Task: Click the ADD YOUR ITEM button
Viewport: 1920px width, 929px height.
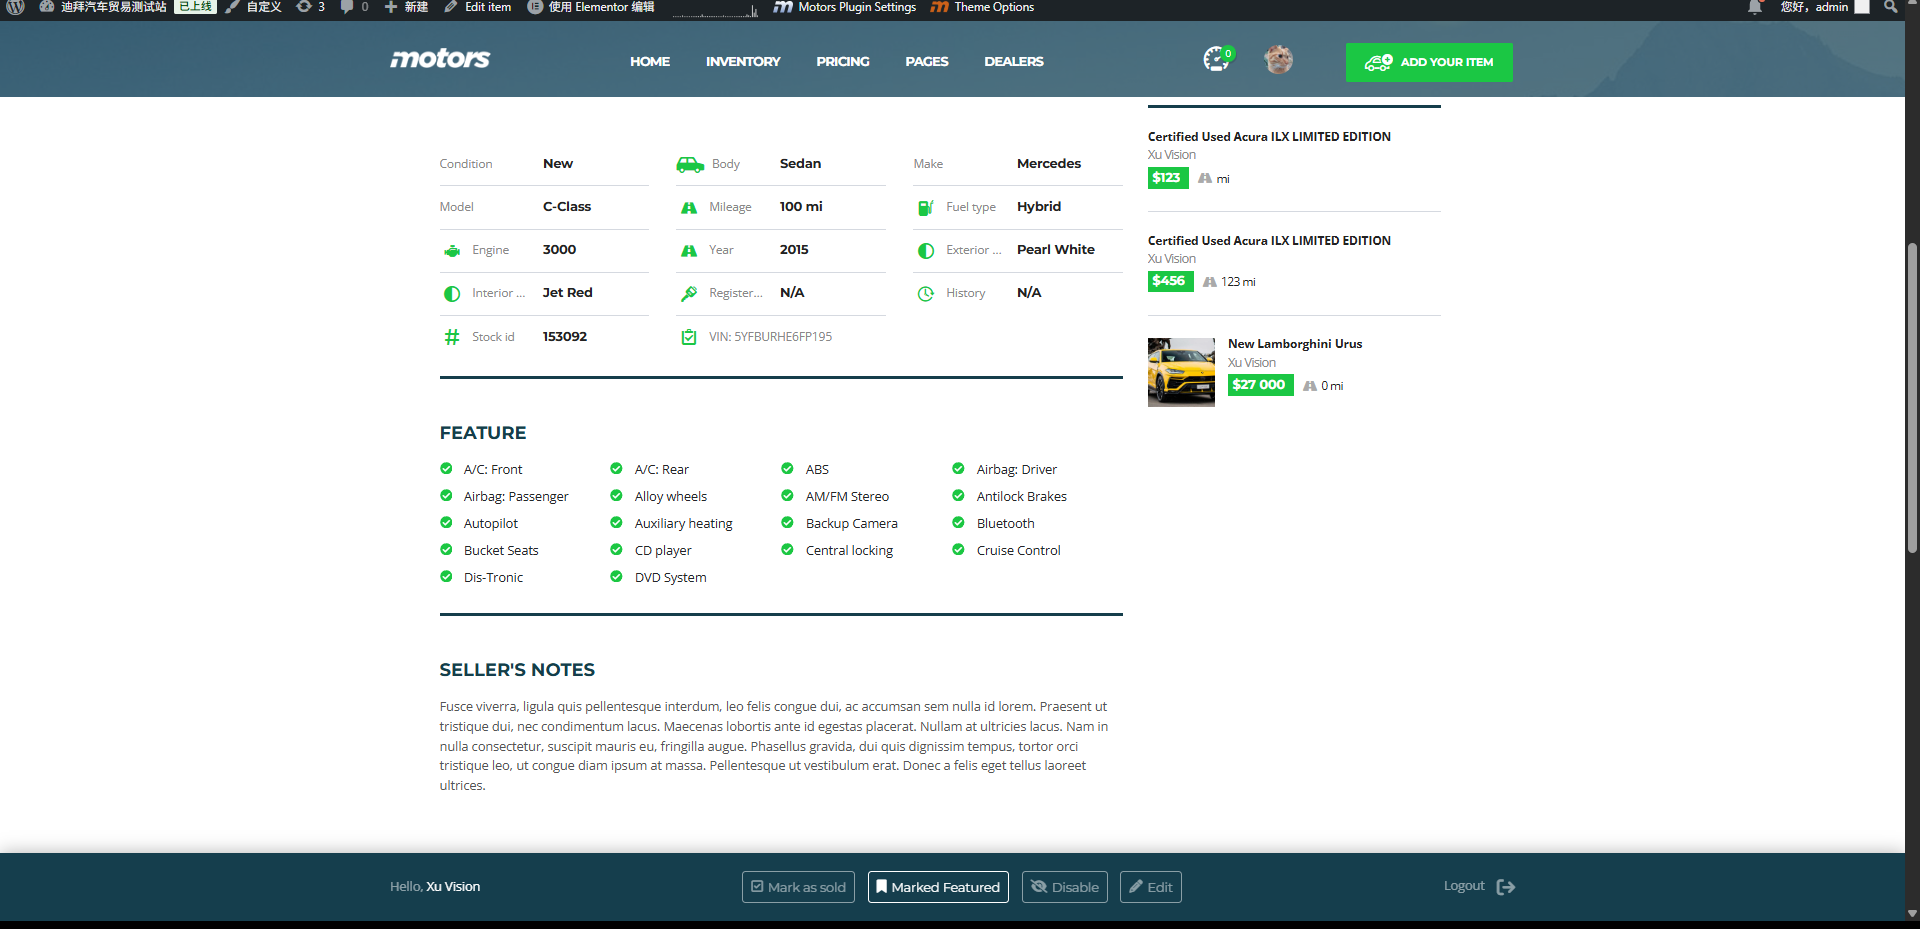Action: (1429, 62)
